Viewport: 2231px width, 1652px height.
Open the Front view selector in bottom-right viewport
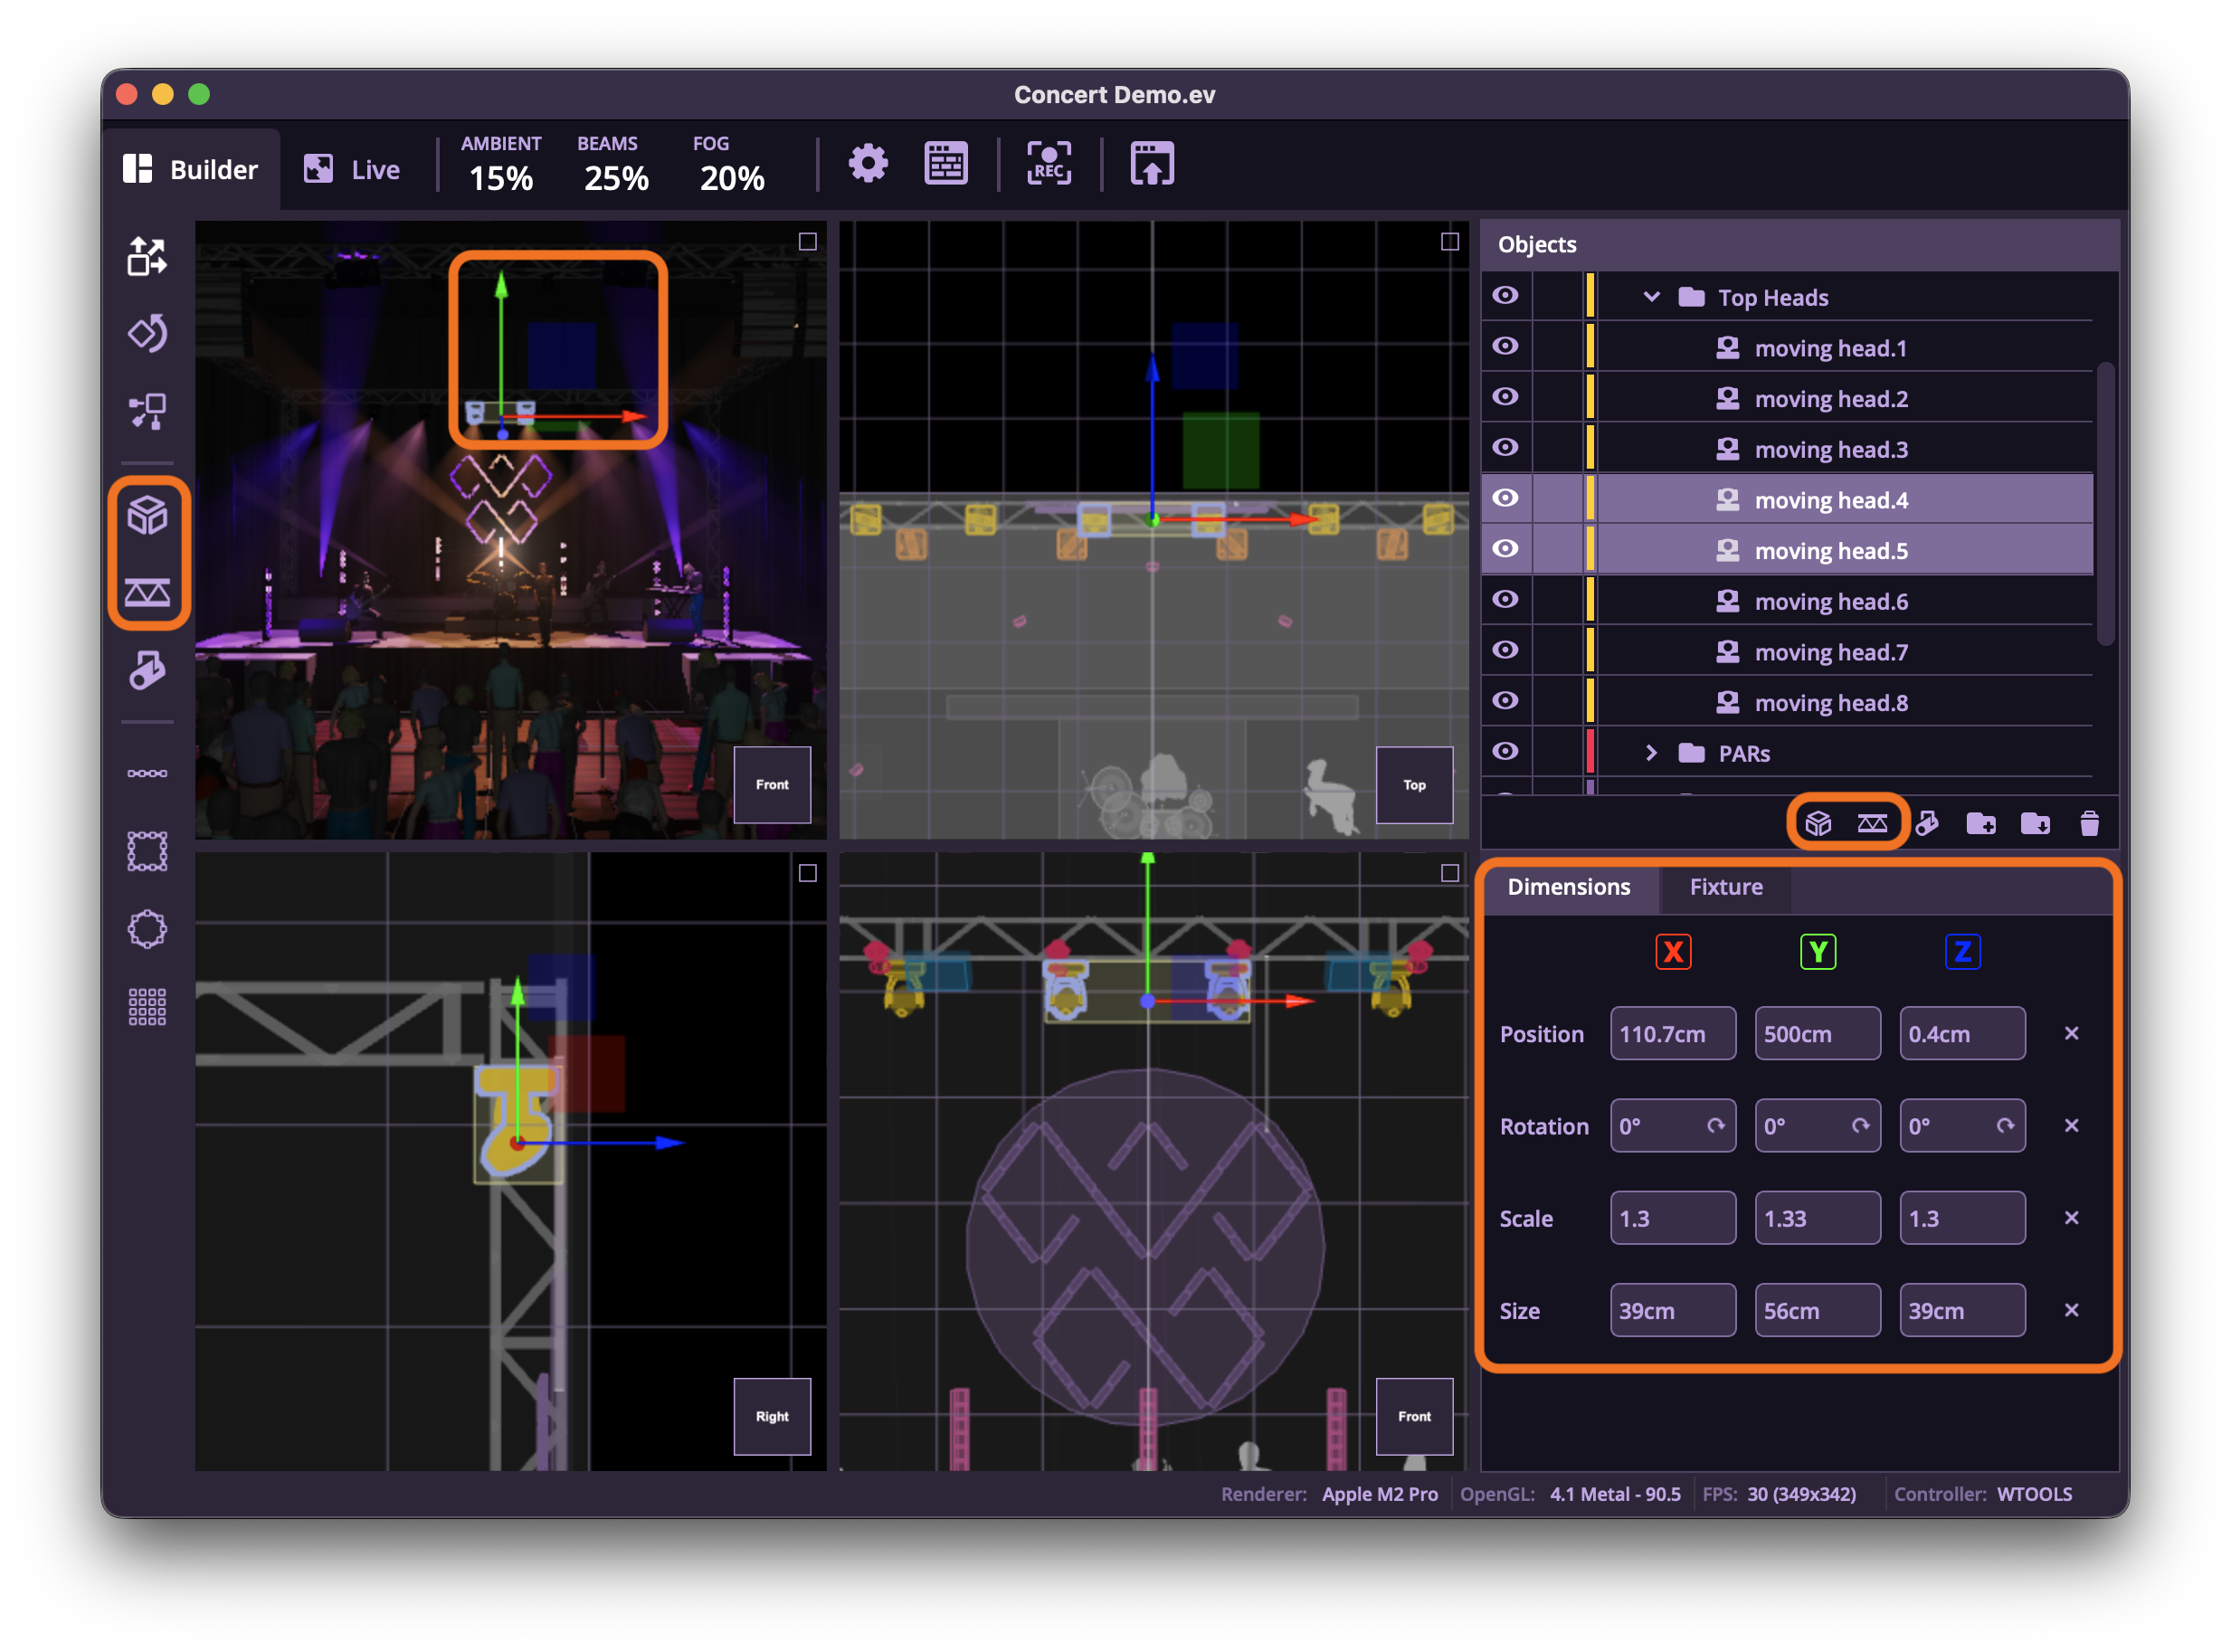coord(1414,1416)
